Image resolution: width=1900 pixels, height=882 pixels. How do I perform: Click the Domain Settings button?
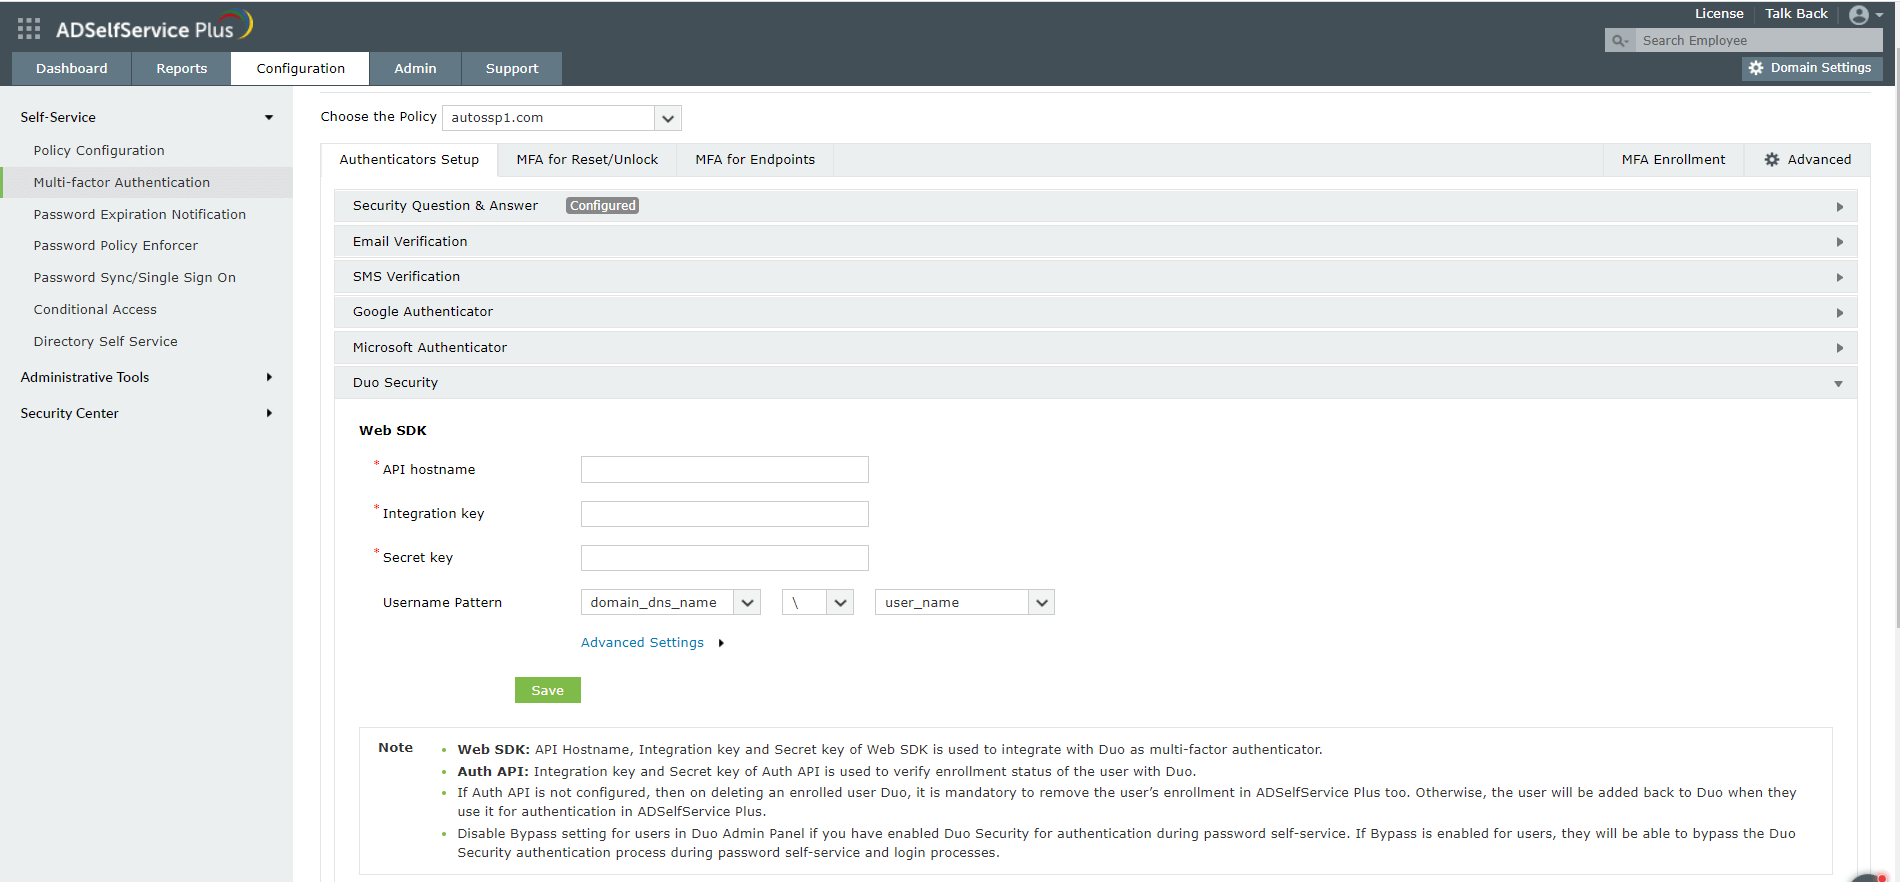click(x=1812, y=68)
